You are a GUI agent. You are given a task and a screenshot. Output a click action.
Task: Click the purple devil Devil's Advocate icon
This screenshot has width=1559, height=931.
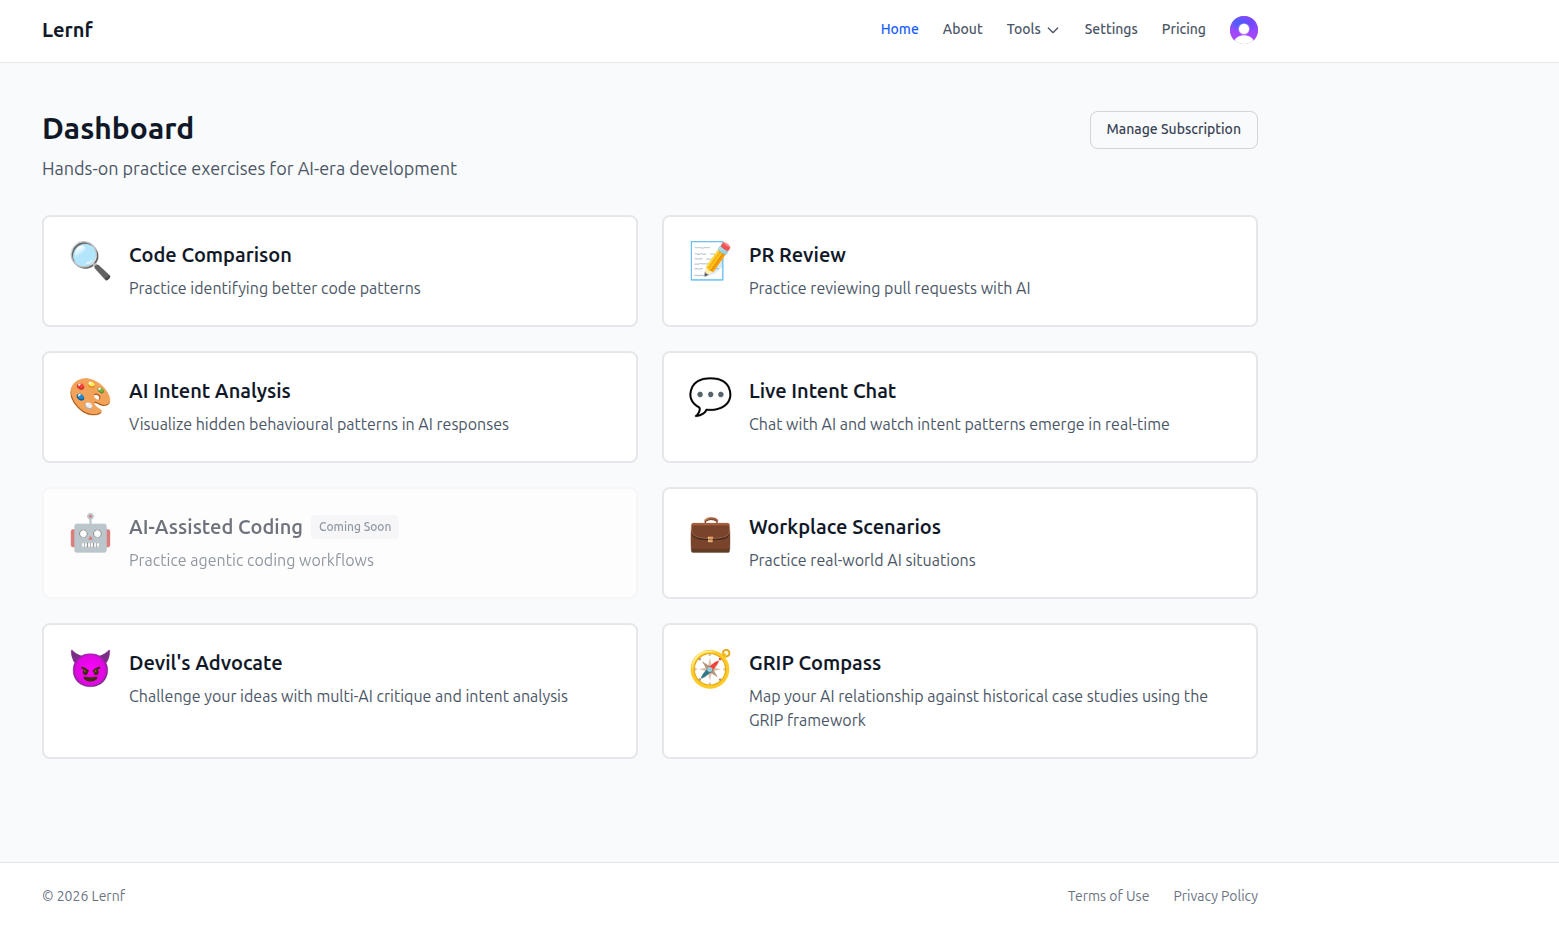pos(90,669)
